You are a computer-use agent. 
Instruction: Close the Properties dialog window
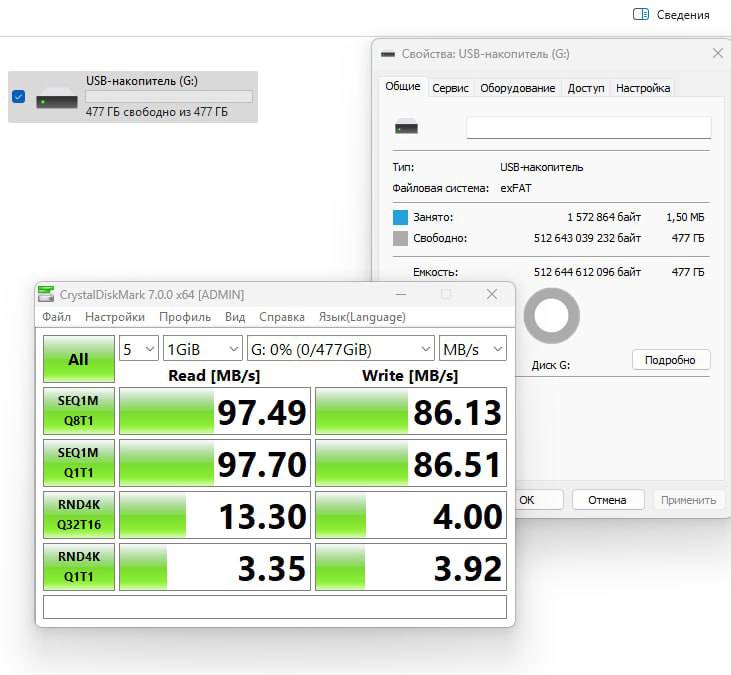[718, 54]
